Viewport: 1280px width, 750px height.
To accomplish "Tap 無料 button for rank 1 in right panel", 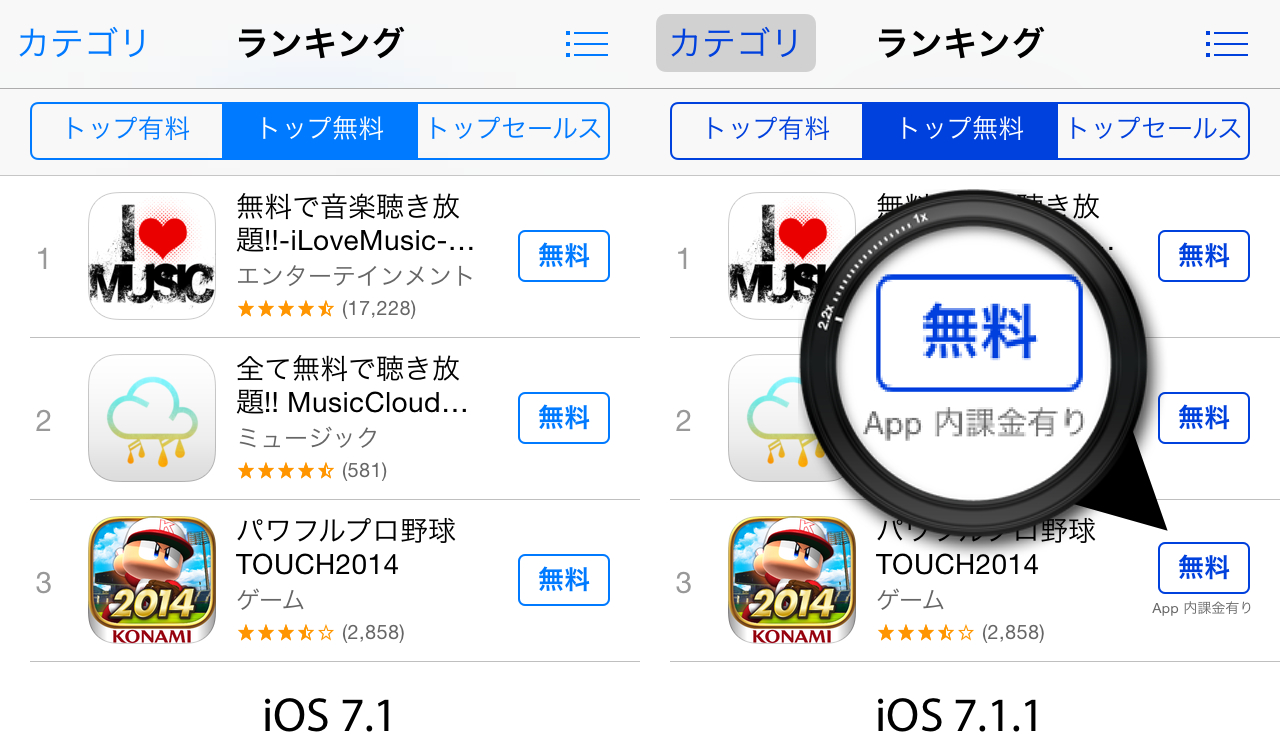I will [1204, 256].
